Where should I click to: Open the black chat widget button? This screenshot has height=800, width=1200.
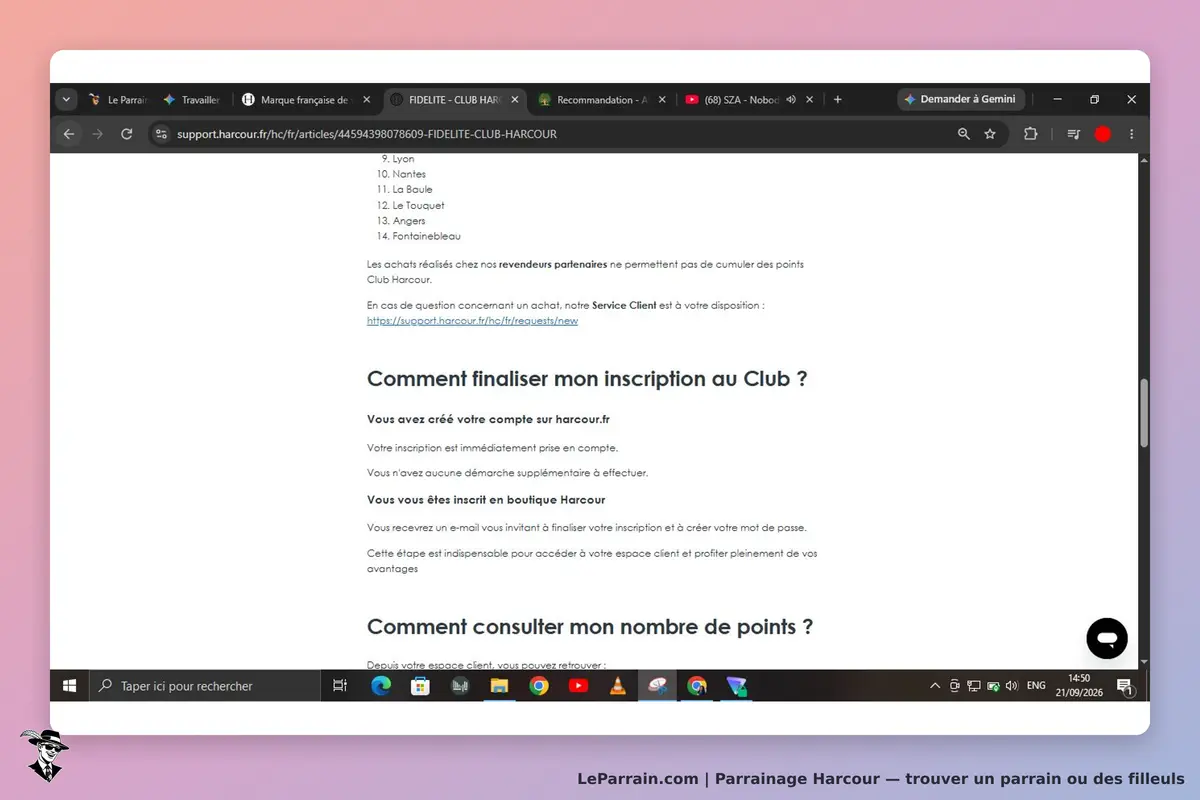pyautogui.click(x=1107, y=638)
